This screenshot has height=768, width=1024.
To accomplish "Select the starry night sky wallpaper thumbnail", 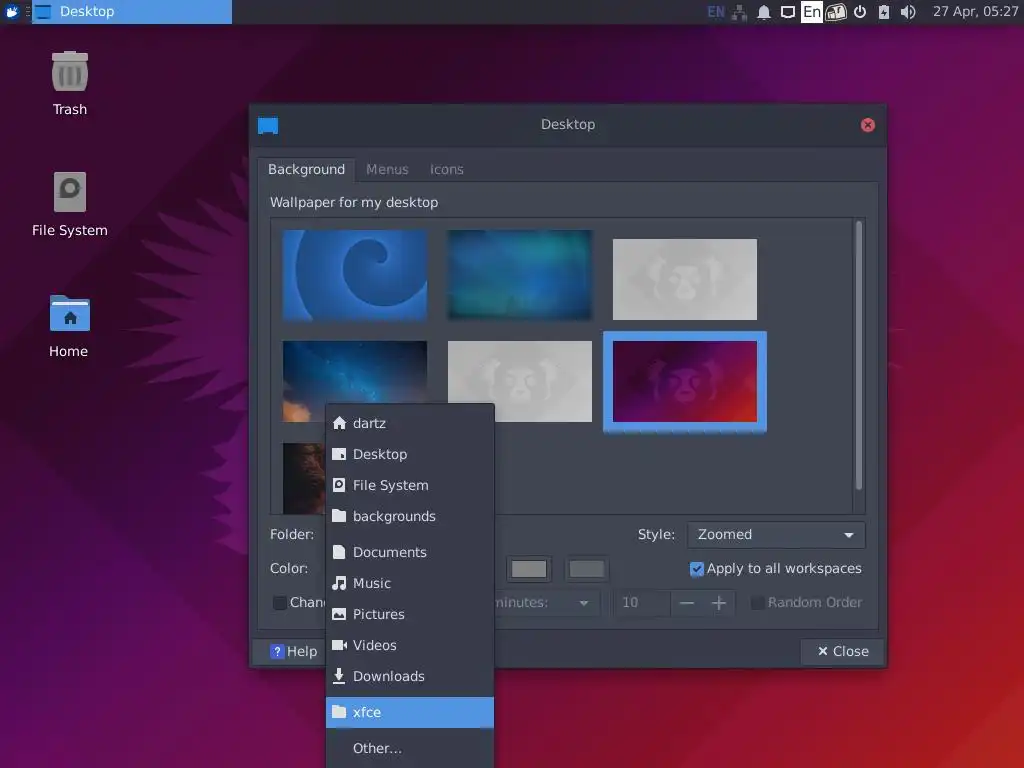I will coord(355,372).
